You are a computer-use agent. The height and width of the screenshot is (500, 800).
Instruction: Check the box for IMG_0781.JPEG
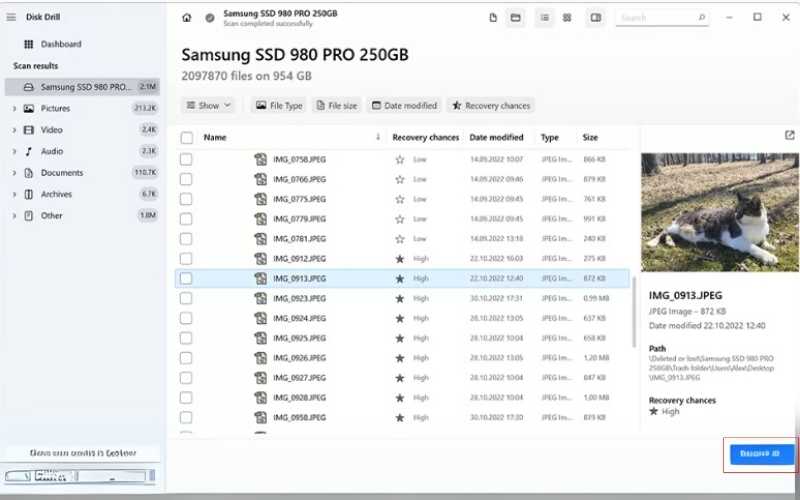(x=186, y=239)
